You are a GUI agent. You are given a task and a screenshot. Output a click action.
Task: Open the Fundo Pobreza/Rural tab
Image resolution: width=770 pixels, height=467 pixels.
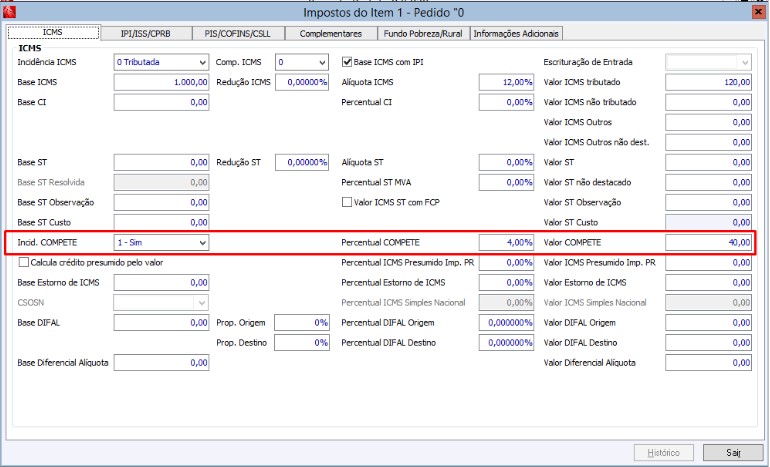(423, 33)
